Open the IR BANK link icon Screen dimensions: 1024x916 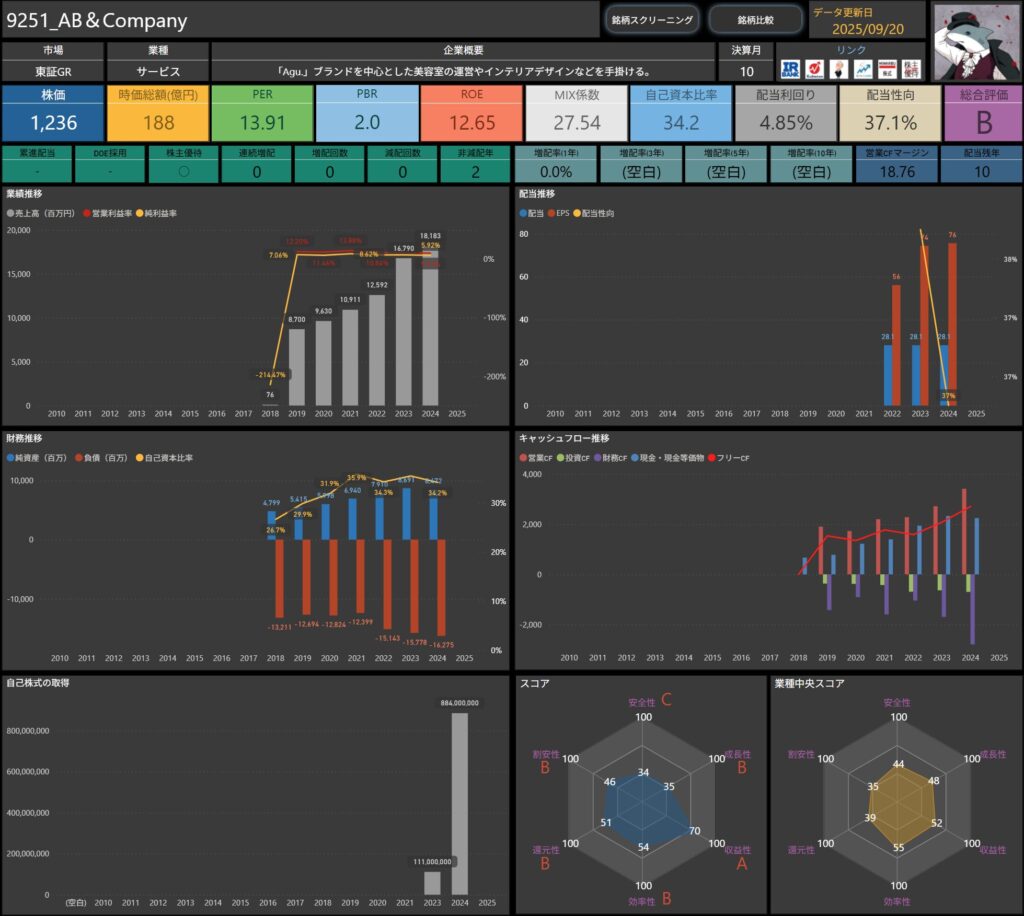point(790,69)
